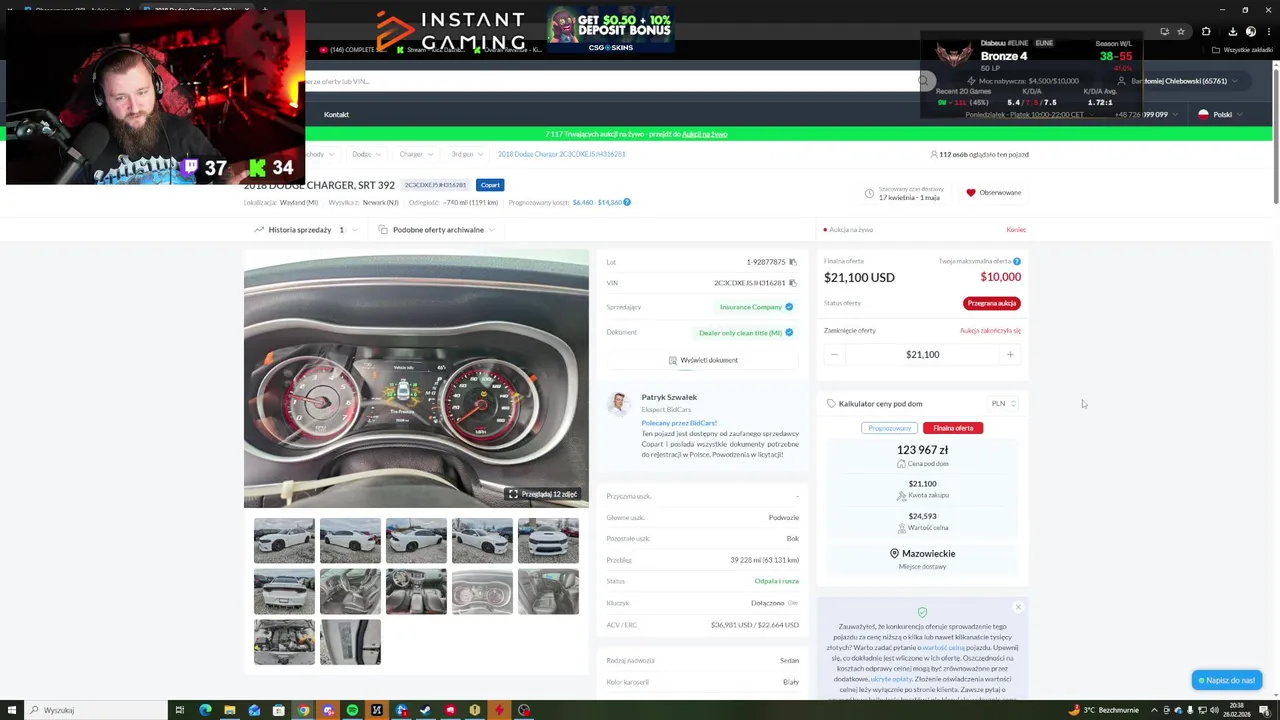The image size is (1280, 720).
Task: Click the verified badge next to Dealer only clean title
Action: [x=789, y=332]
